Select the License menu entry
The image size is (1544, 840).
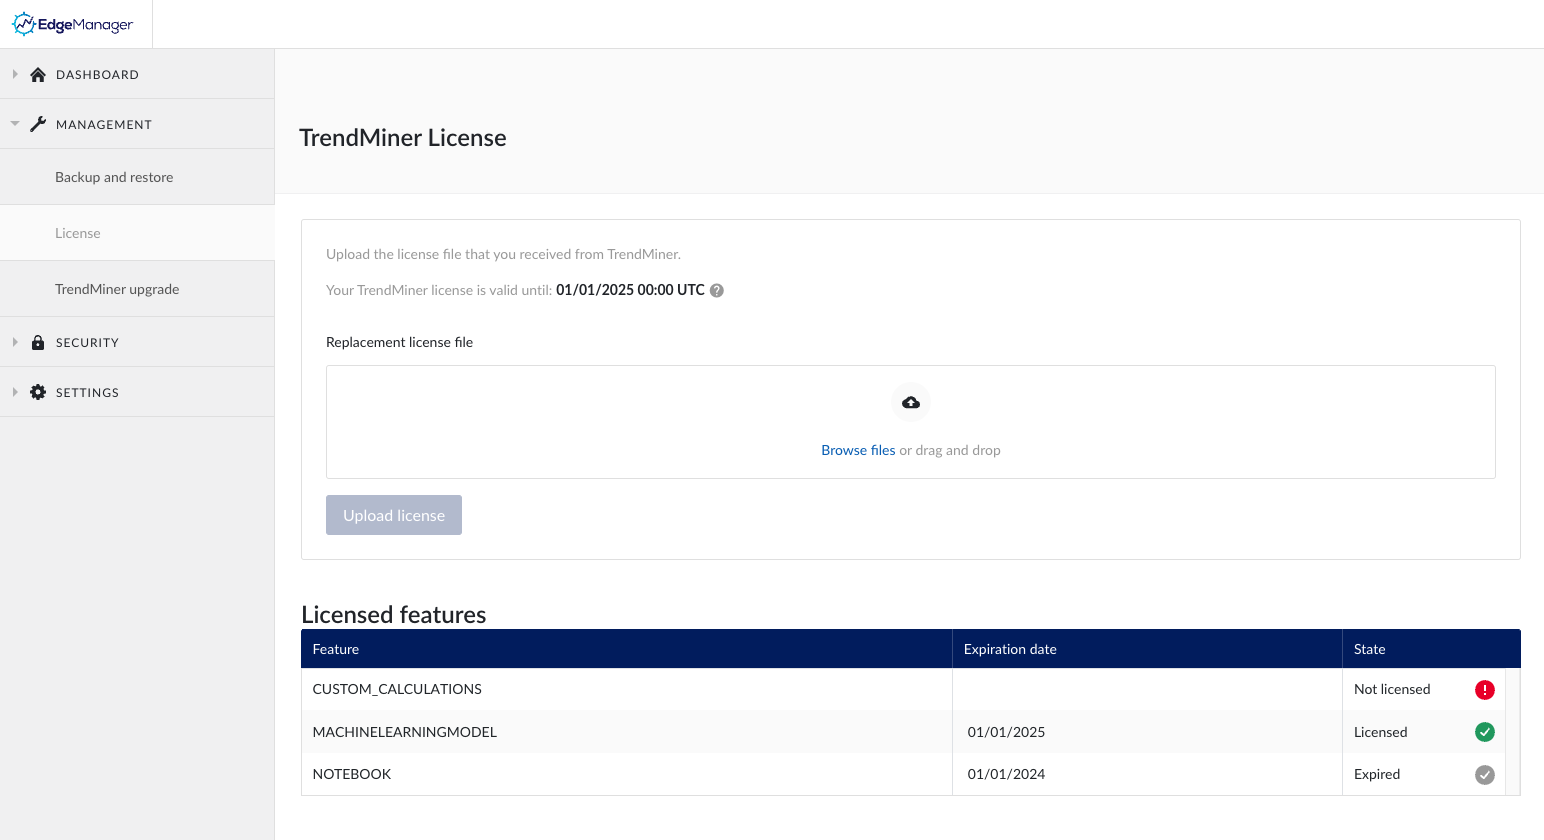pyautogui.click(x=77, y=232)
